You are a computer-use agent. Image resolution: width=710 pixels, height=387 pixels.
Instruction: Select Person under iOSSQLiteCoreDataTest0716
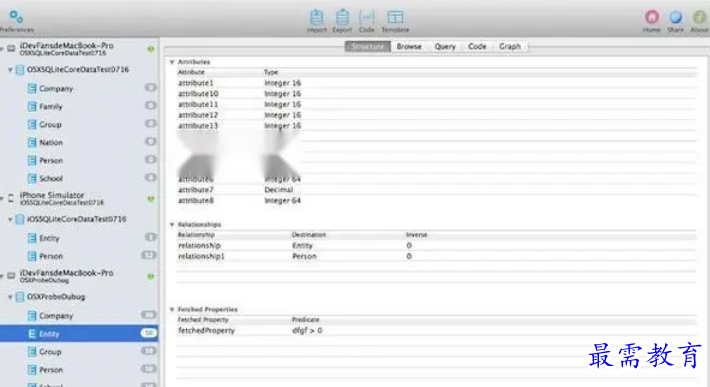pyautogui.click(x=79, y=256)
